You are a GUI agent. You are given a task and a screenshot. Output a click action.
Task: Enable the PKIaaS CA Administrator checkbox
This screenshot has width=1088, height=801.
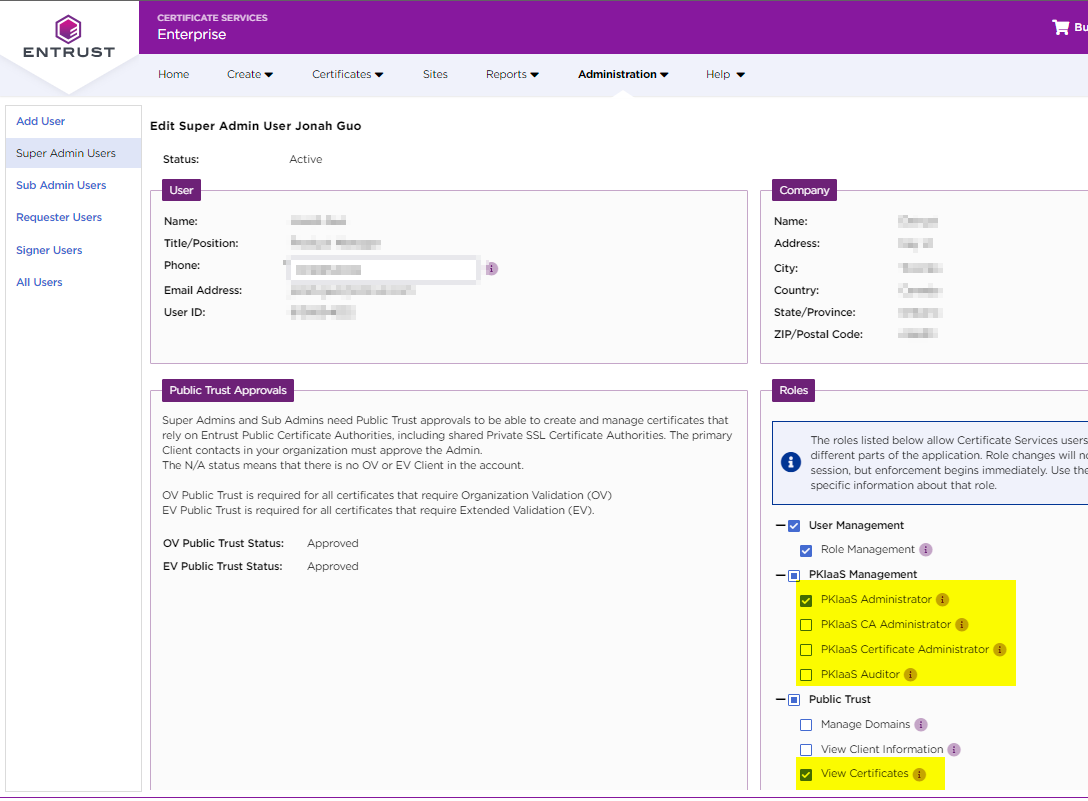[x=806, y=625]
